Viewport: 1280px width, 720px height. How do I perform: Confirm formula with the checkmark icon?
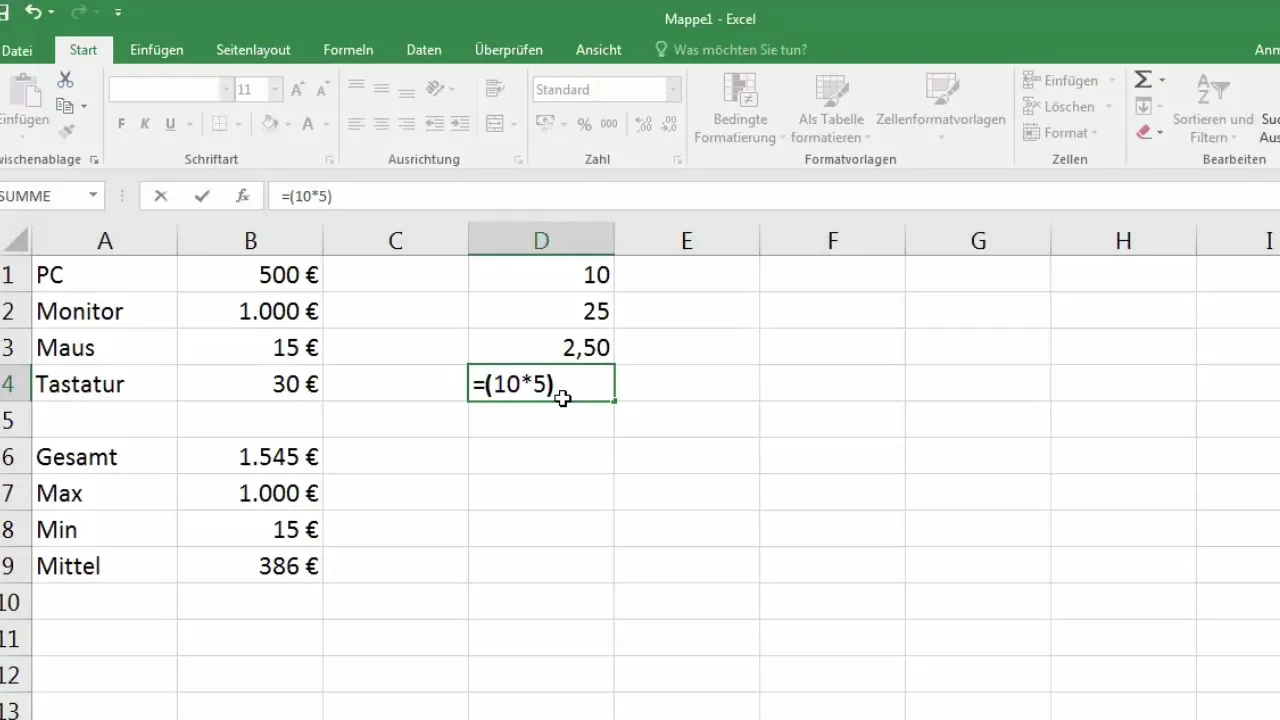[x=202, y=196]
